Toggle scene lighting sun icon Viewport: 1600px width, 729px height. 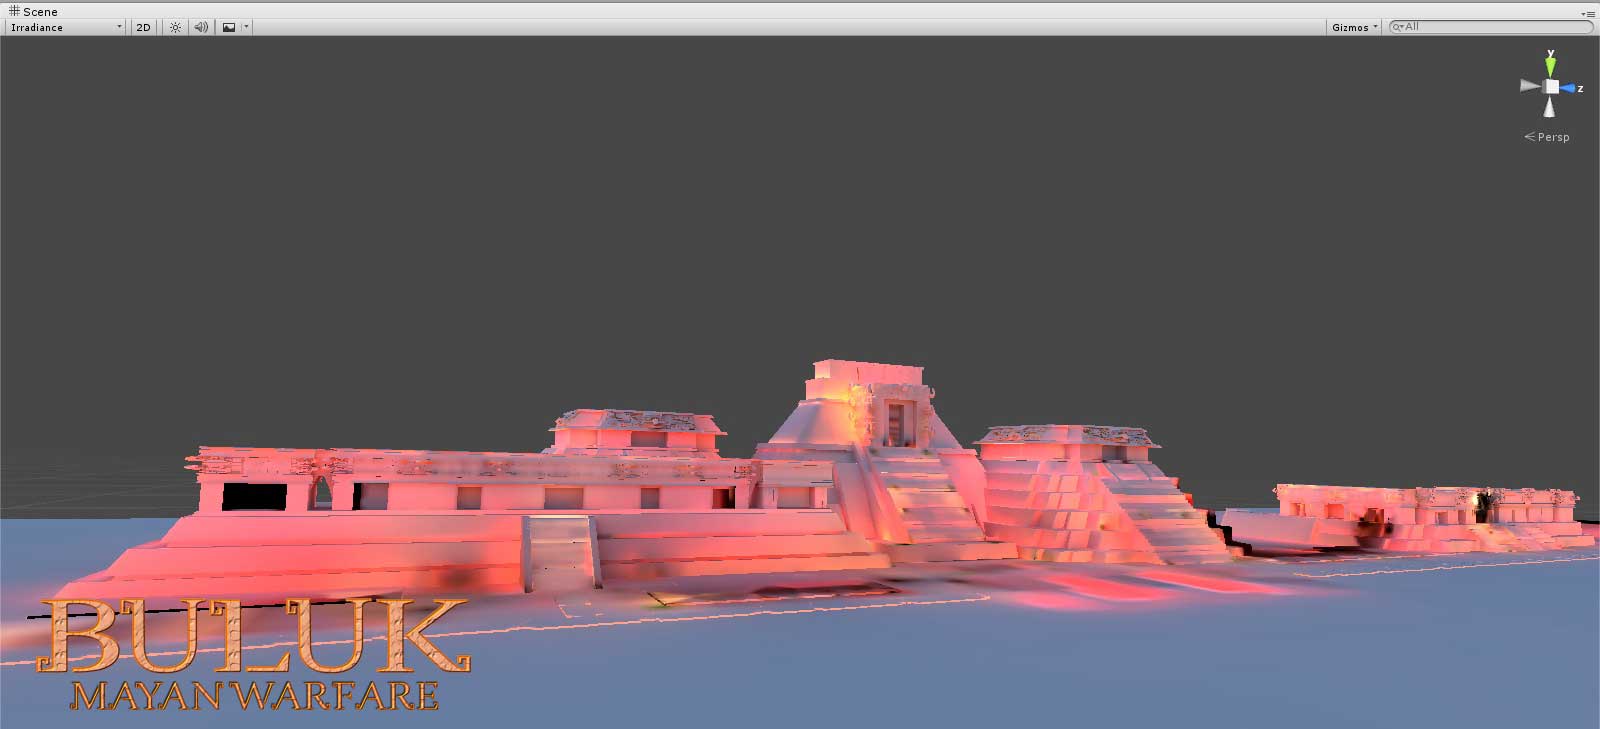coord(175,27)
